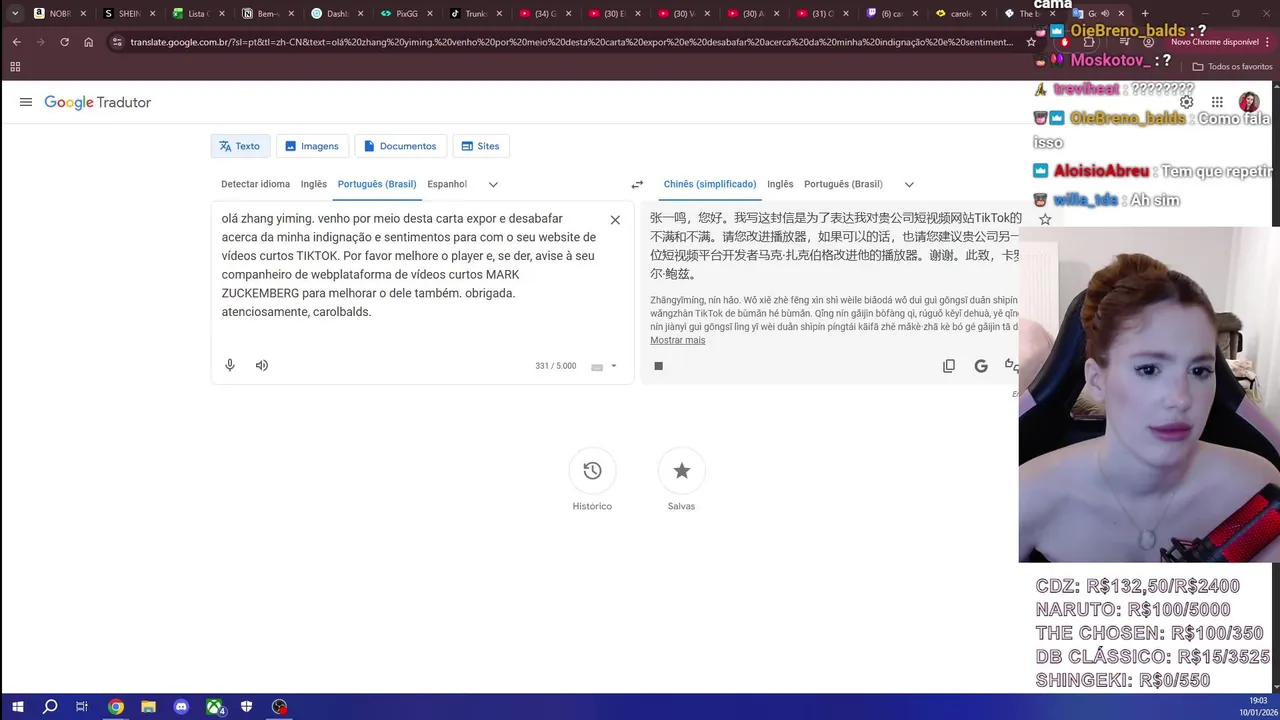
Task: Open virtual keyboard input tools
Action: point(597,367)
